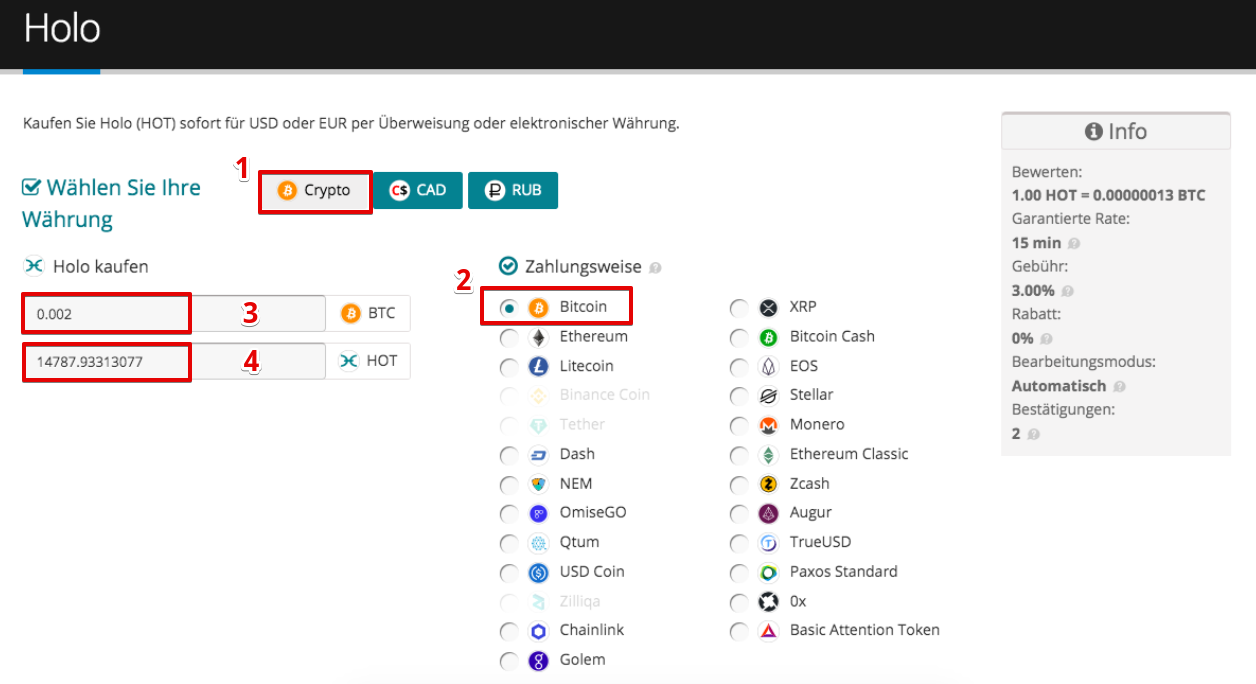Screen dimensions: 1256x684
Task: Click the Ethereum diamond icon
Action: click(x=539, y=337)
